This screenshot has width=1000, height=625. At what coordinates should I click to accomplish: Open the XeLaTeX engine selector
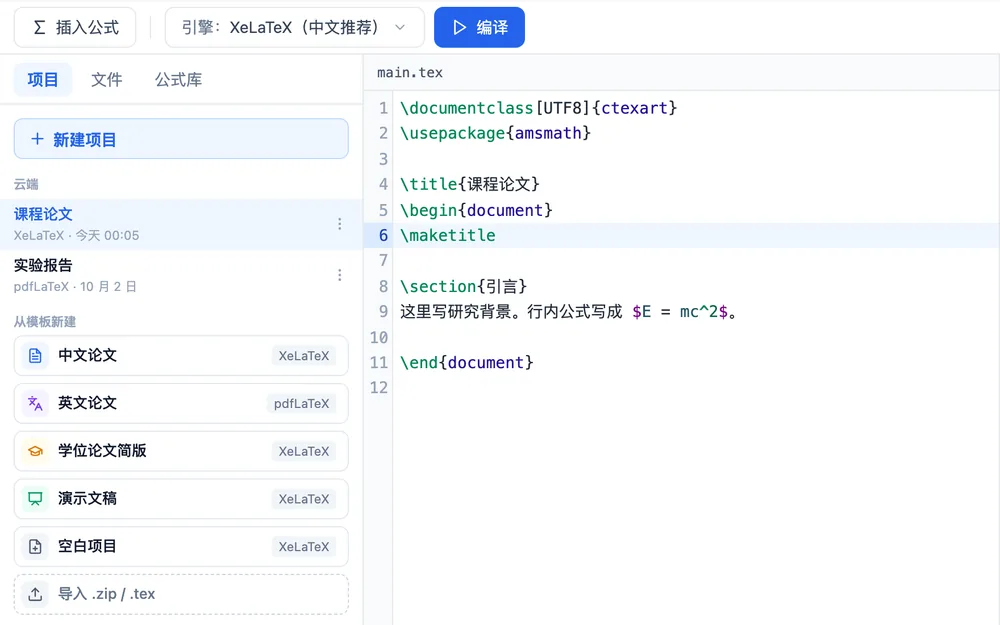tap(295, 27)
